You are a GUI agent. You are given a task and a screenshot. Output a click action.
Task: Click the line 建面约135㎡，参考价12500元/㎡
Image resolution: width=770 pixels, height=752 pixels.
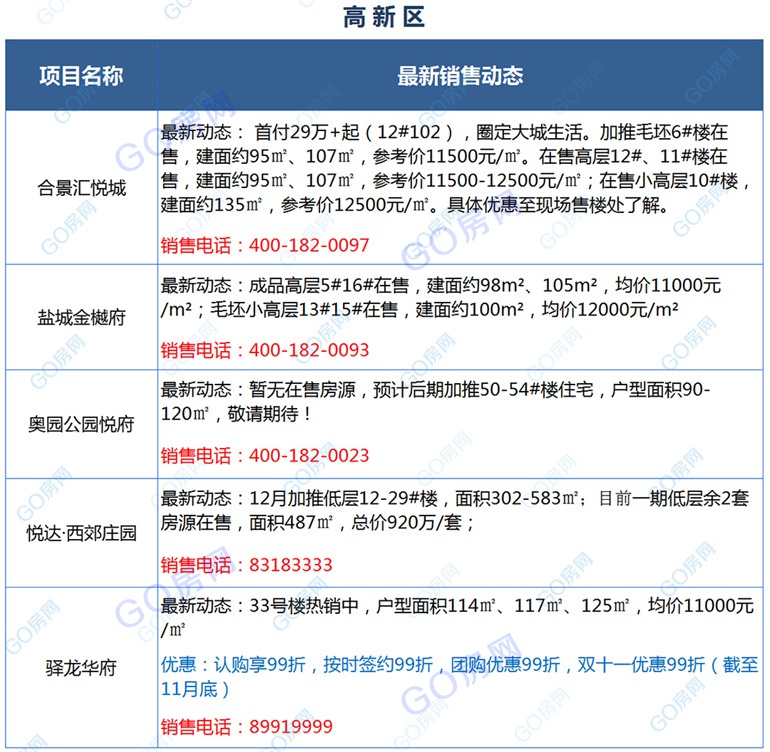point(414,205)
